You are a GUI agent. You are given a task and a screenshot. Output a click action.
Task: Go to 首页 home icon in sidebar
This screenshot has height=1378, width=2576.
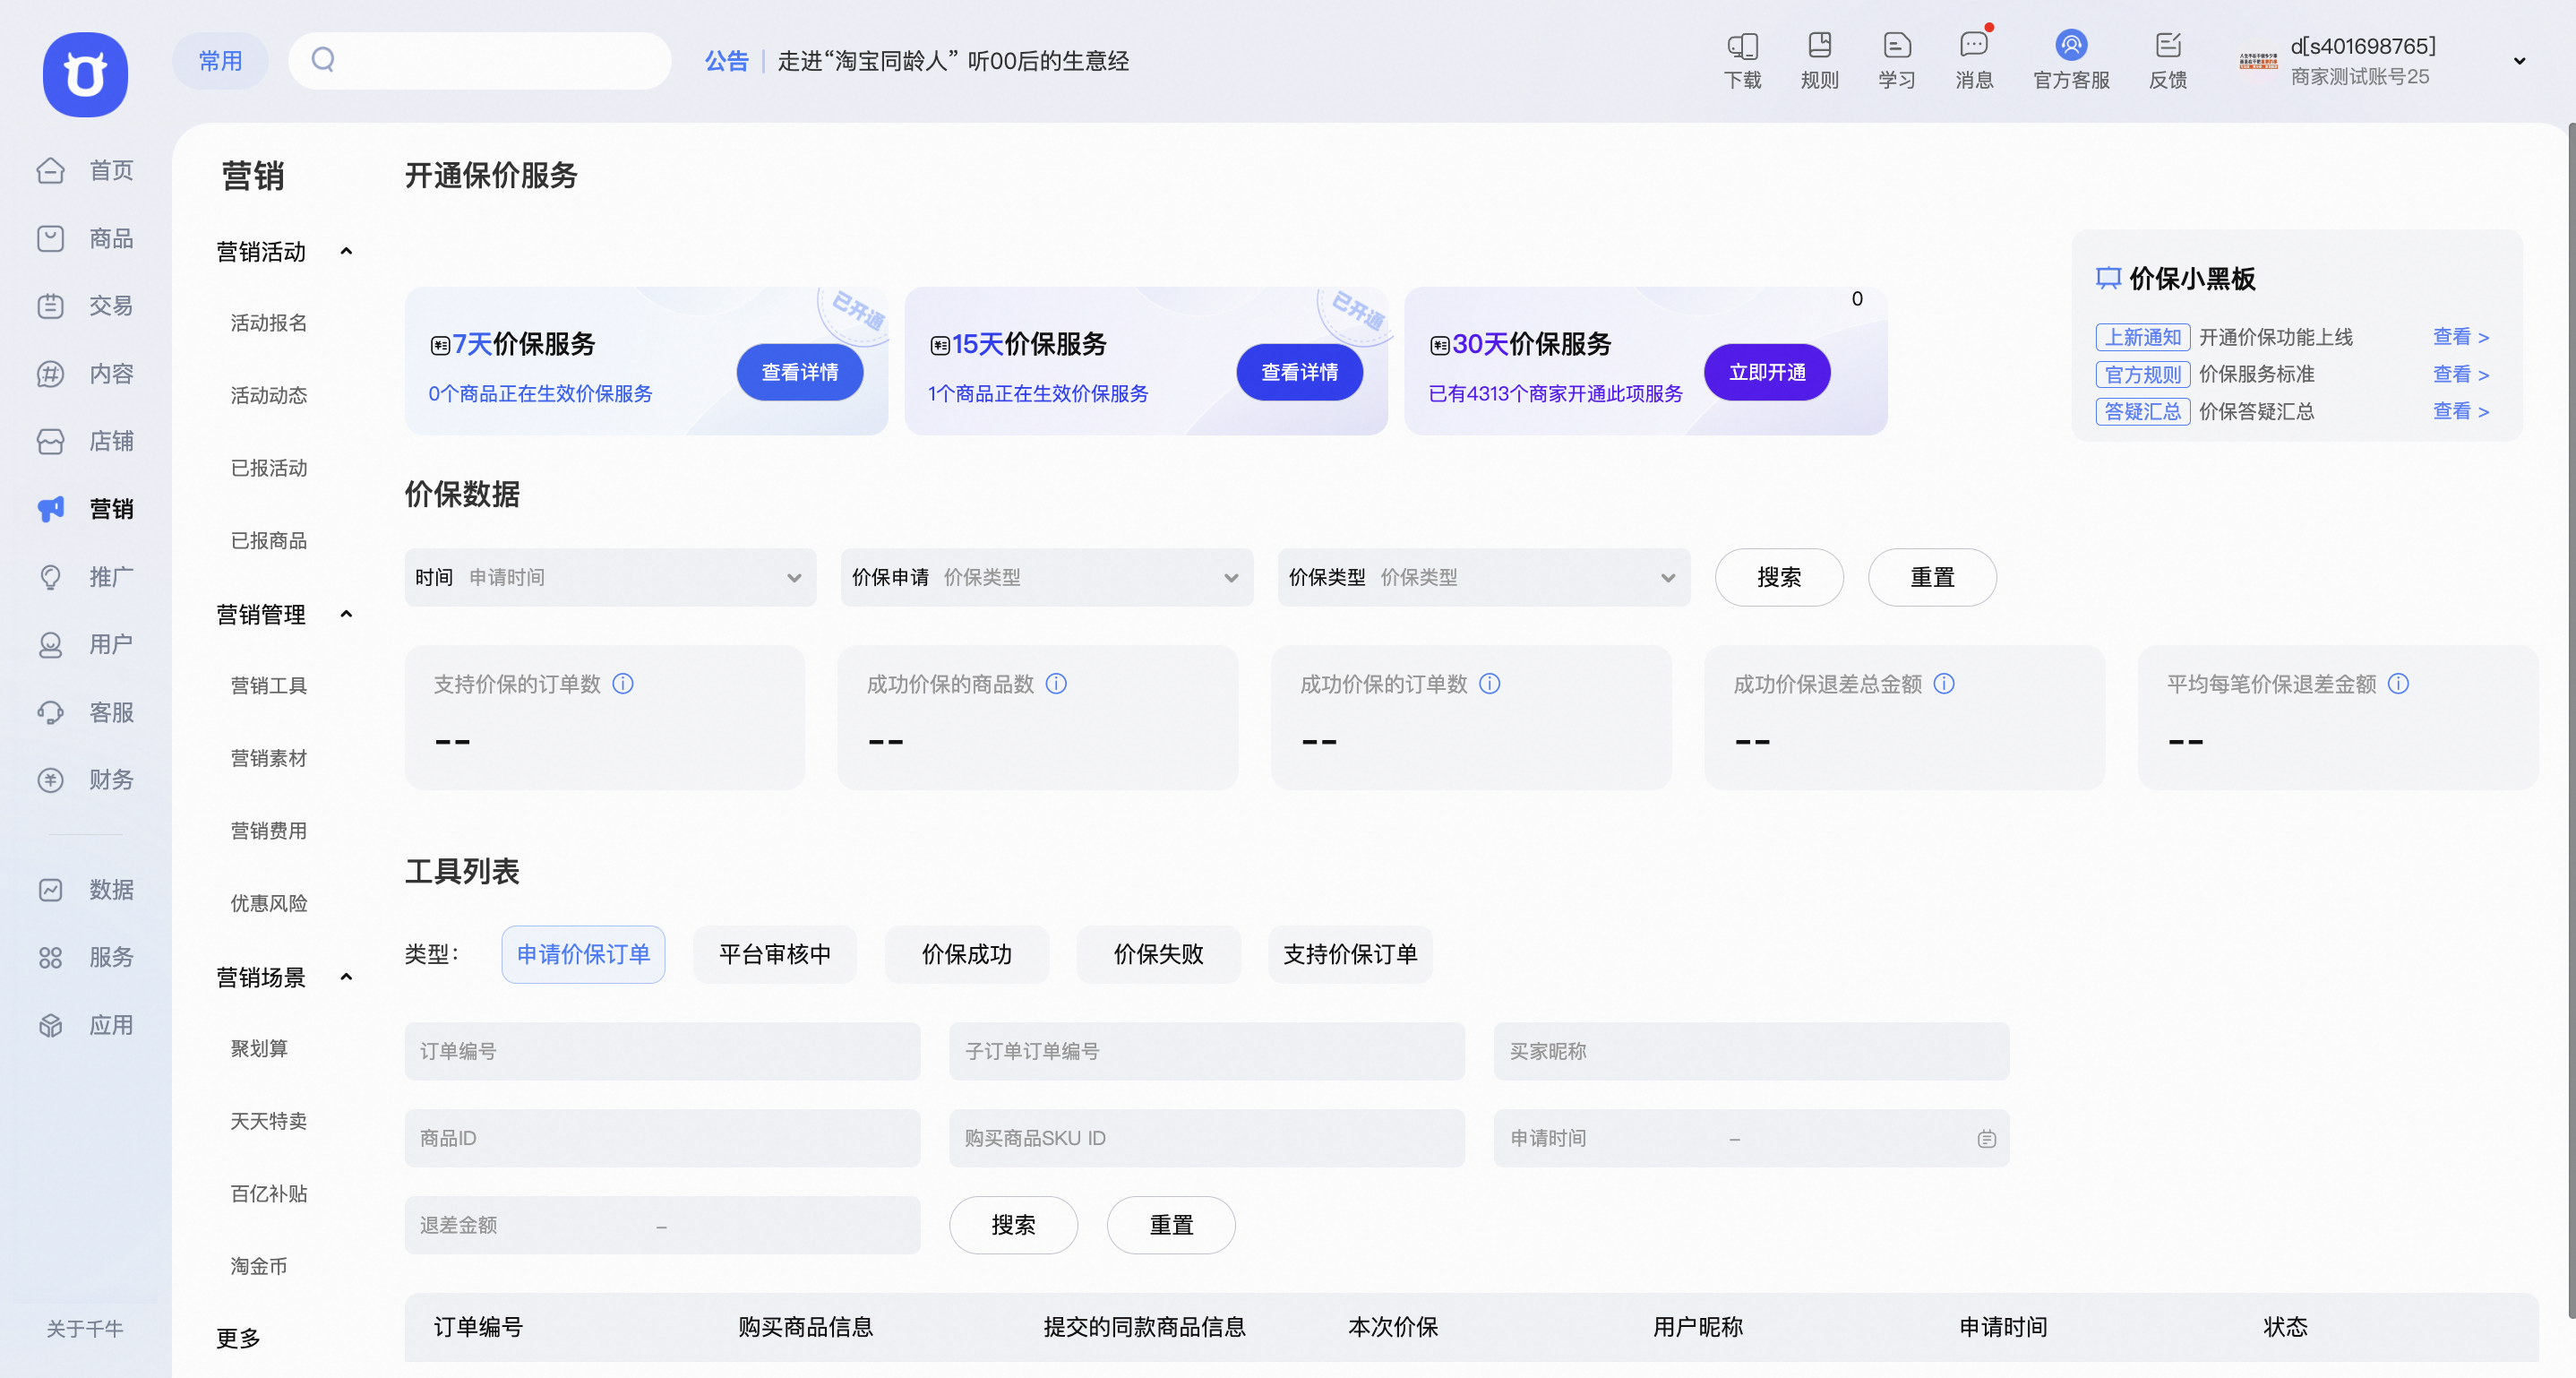tap(50, 171)
